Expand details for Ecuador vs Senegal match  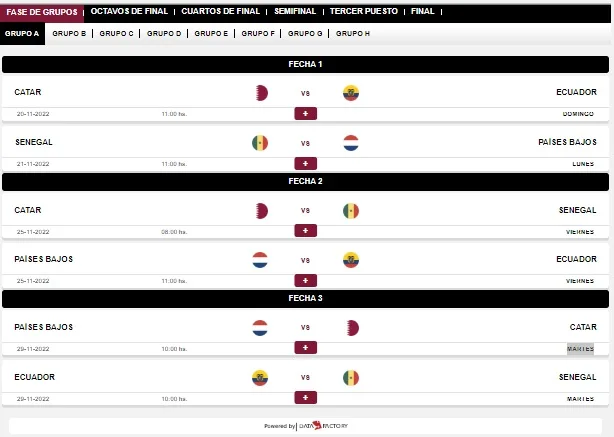coord(305,398)
